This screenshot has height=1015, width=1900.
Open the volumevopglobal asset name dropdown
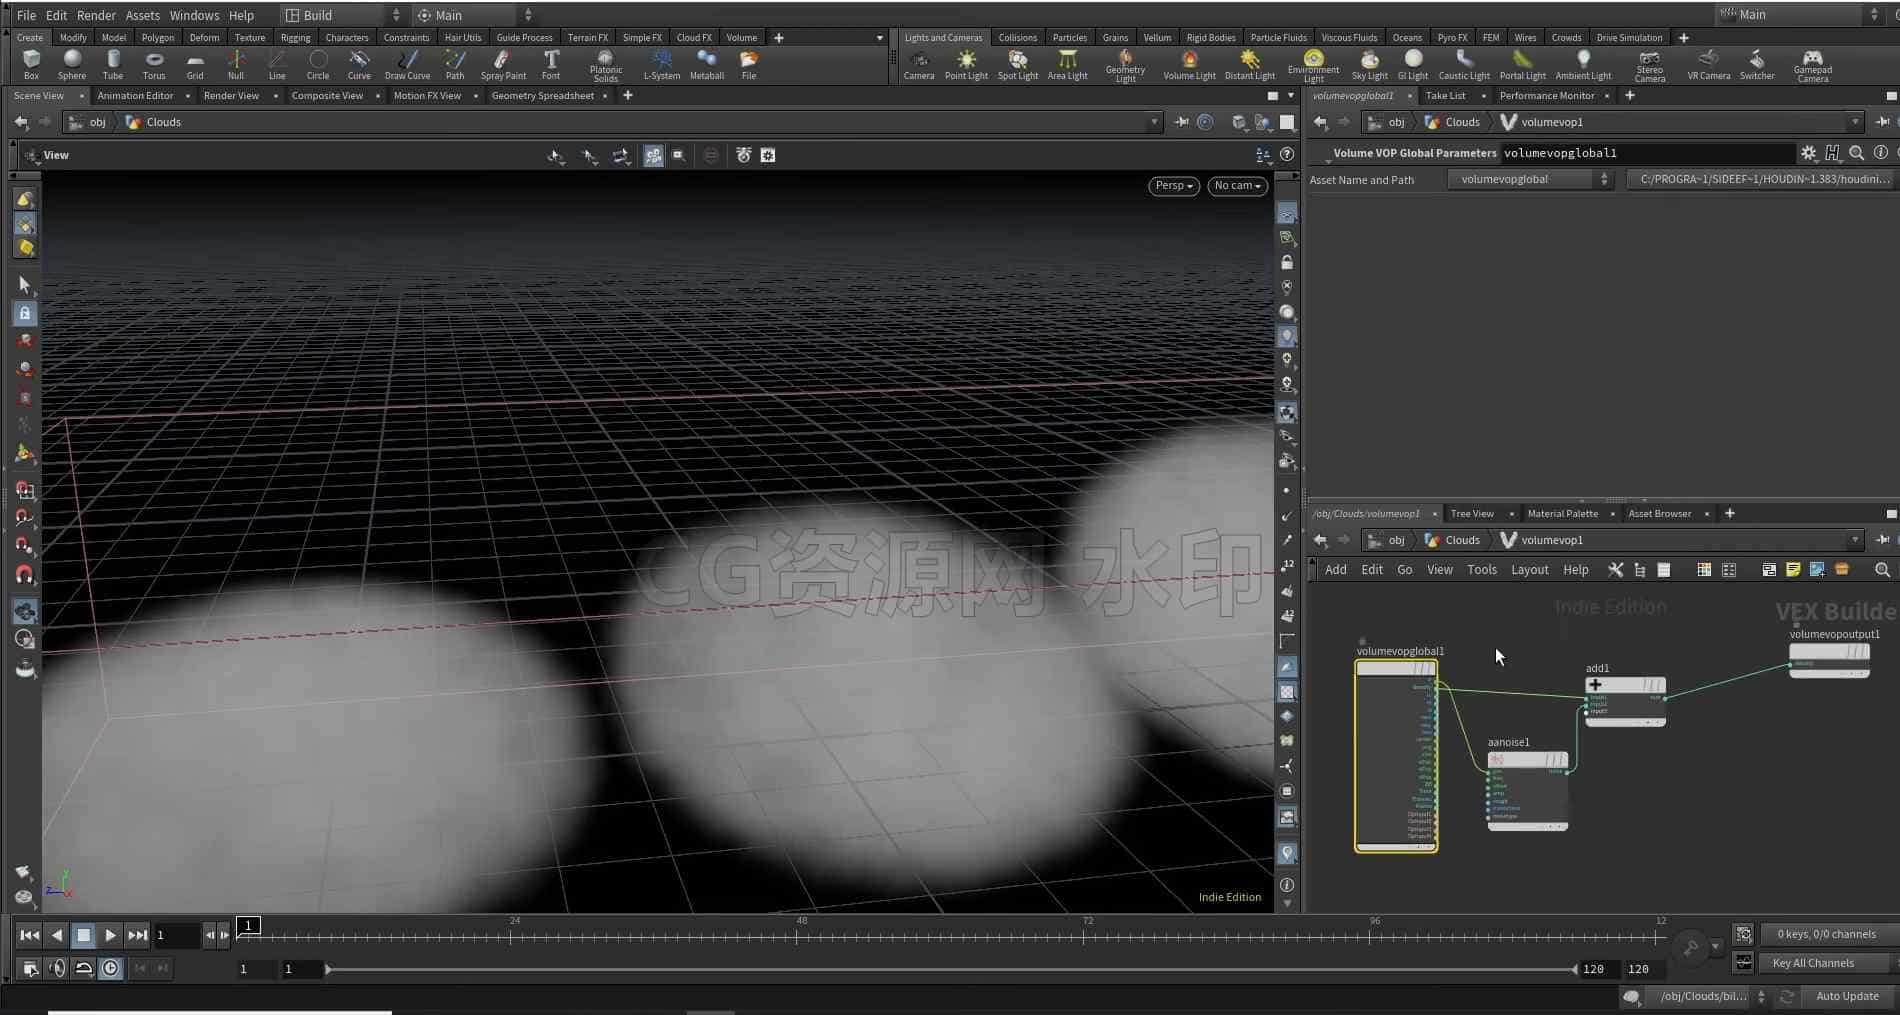coord(1531,179)
